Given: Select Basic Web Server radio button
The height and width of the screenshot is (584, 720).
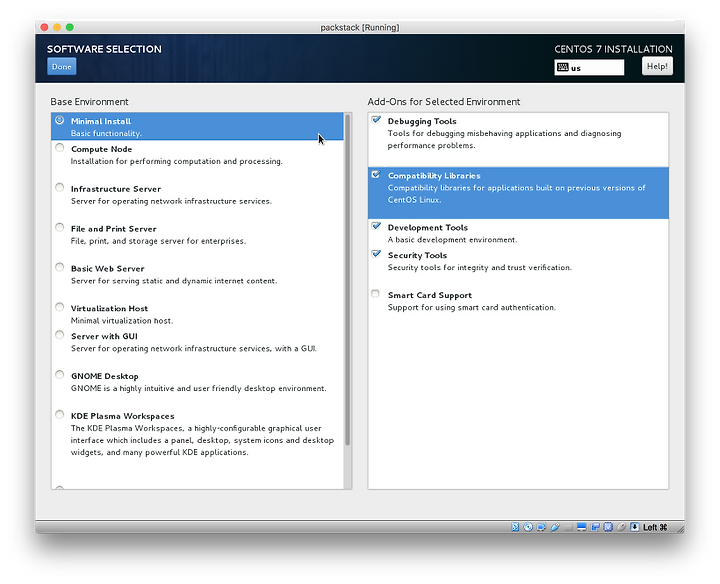Looking at the screenshot, I should (x=59, y=267).
